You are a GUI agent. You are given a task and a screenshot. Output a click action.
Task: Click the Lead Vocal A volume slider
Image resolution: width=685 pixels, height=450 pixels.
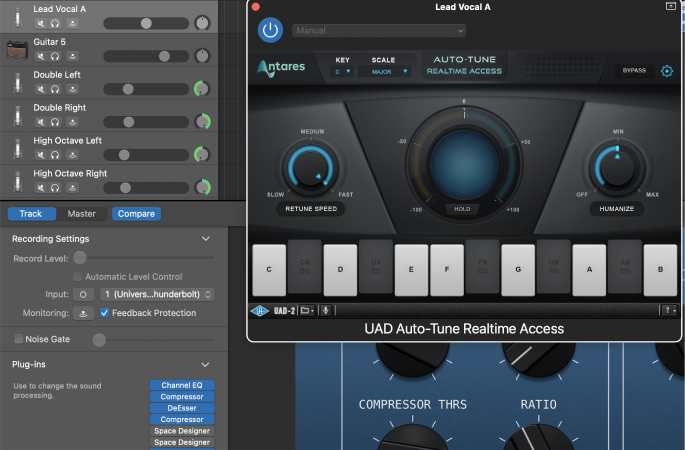pyautogui.click(x=146, y=23)
